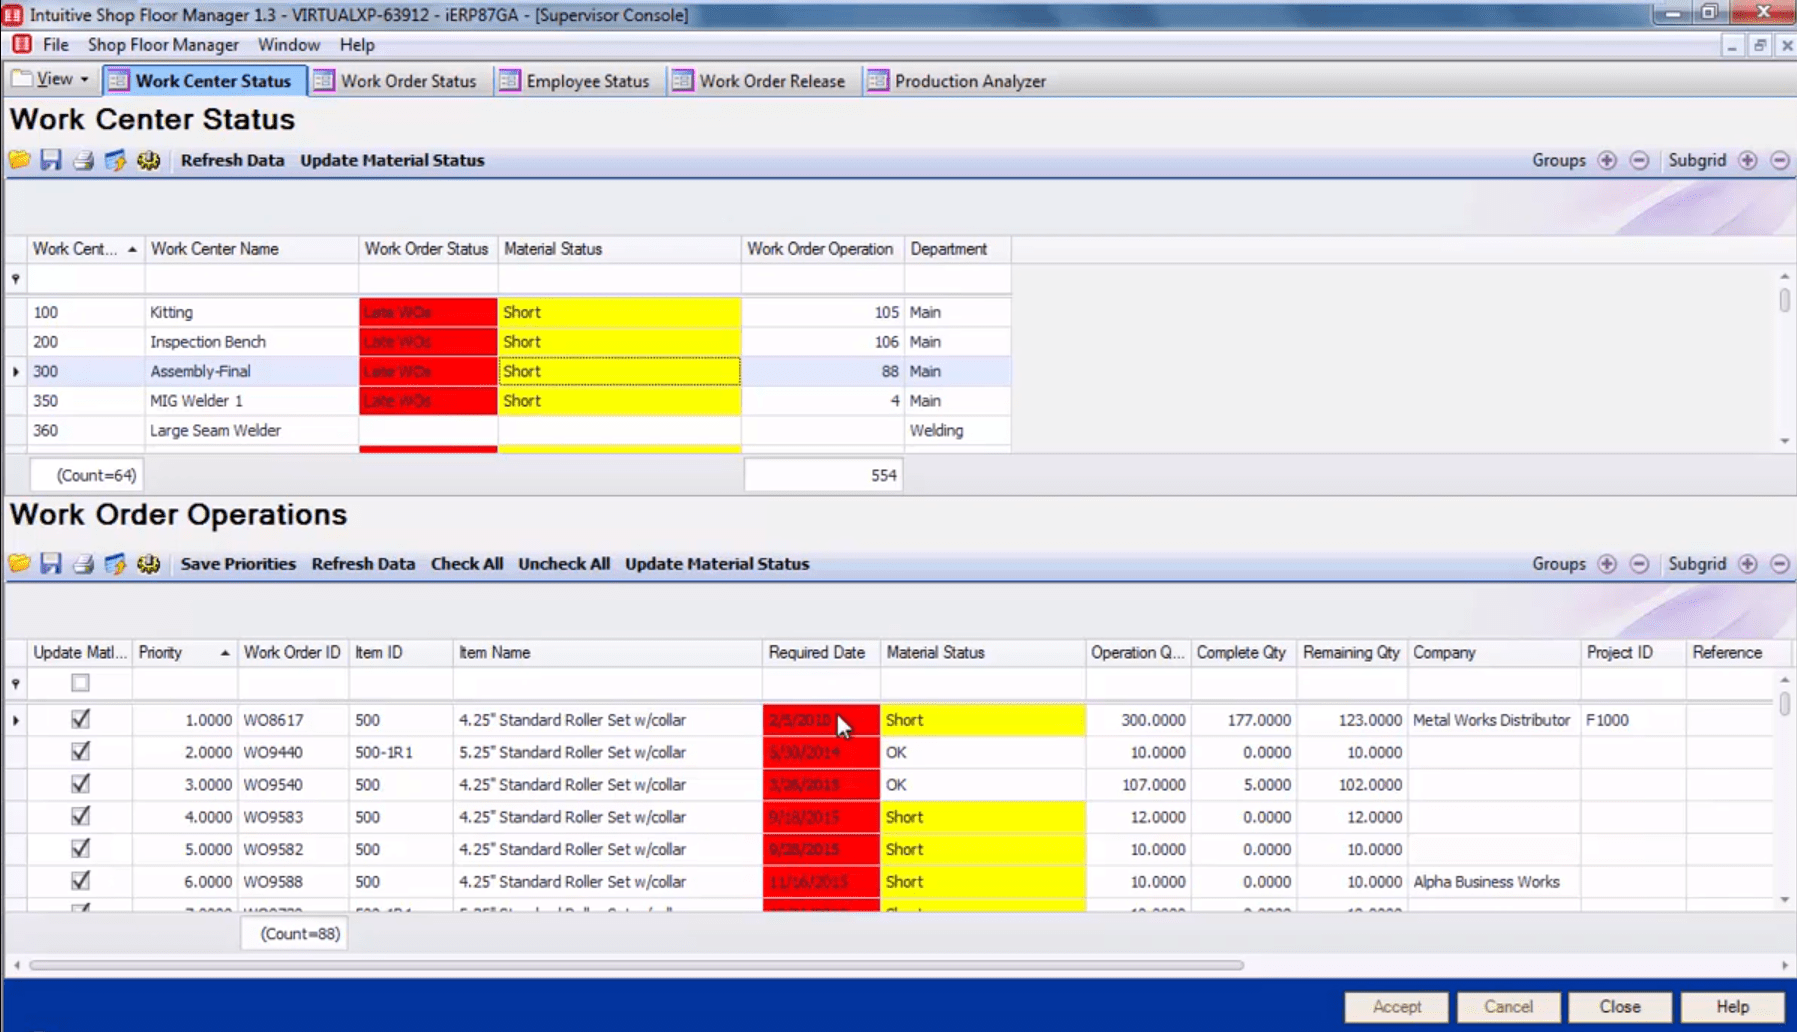Select the Work Center Status tab
Image resolution: width=1797 pixels, height=1032 pixels.
(x=204, y=81)
